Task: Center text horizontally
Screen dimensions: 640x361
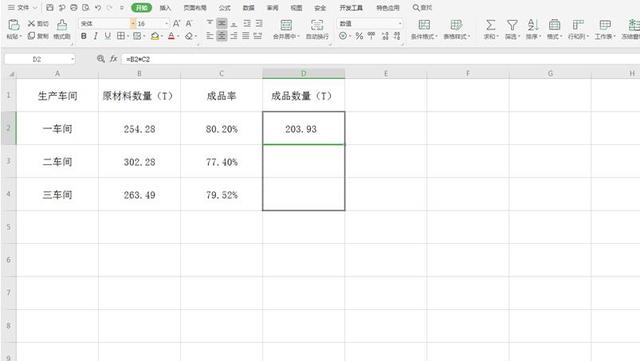Action: [x=222, y=36]
